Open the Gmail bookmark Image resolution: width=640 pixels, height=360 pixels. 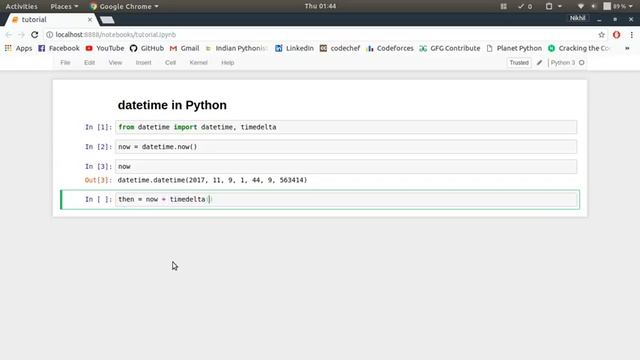[x=184, y=48]
